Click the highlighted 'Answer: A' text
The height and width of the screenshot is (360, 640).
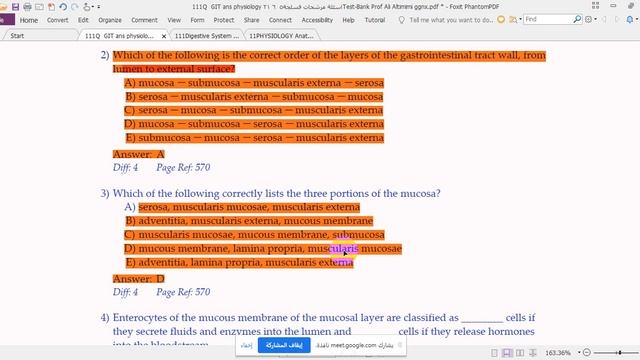click(x=138, y=154)
